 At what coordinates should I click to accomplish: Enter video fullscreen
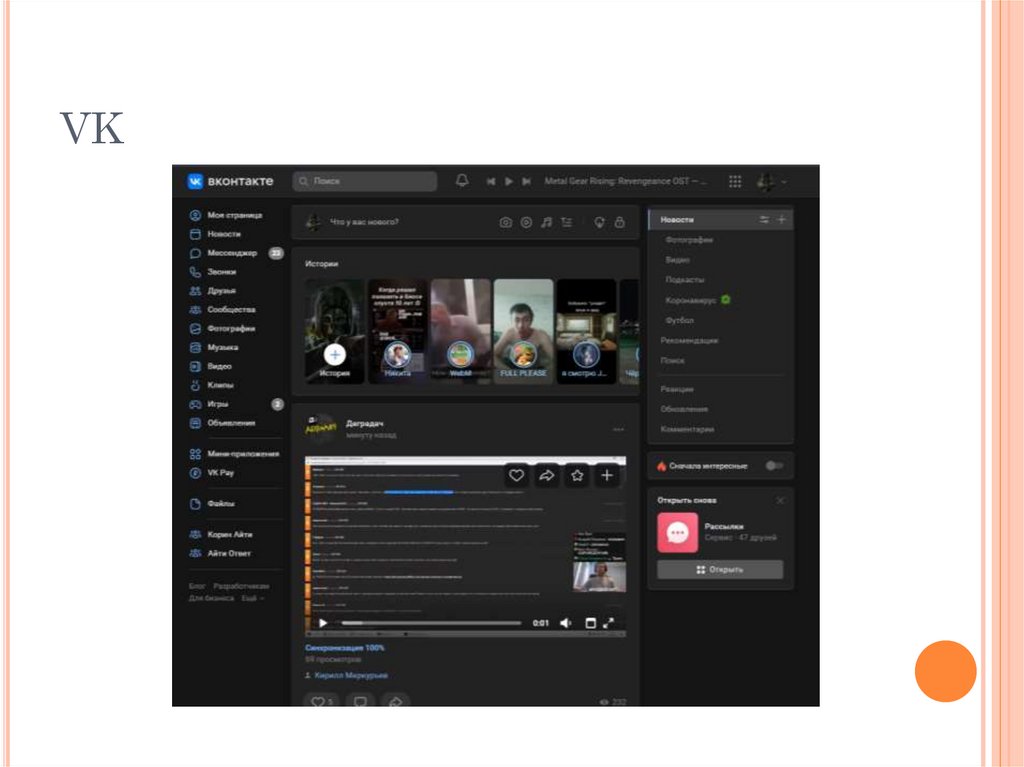click(609, 623)
